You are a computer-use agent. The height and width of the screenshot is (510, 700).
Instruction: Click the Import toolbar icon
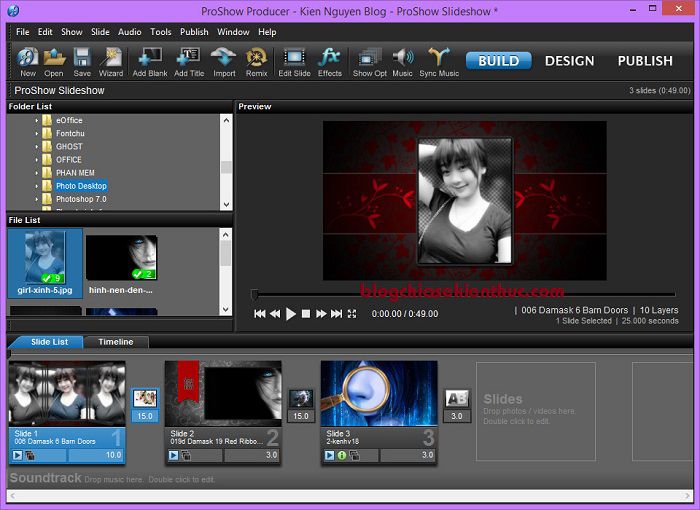point(224,62)
